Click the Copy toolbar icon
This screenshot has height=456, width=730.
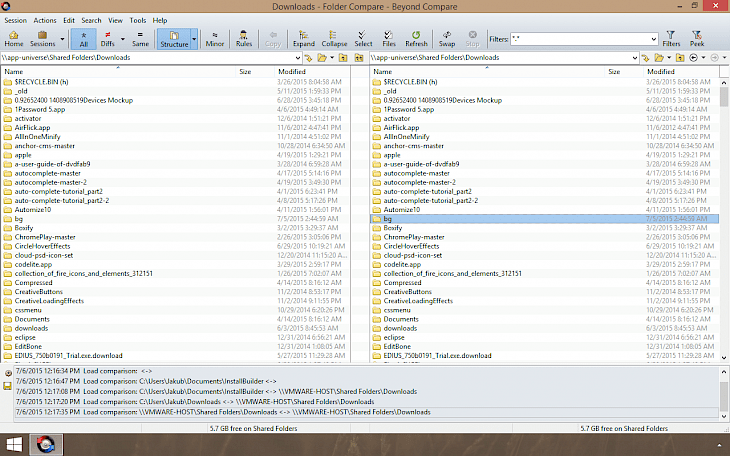(x=273, y=39)
